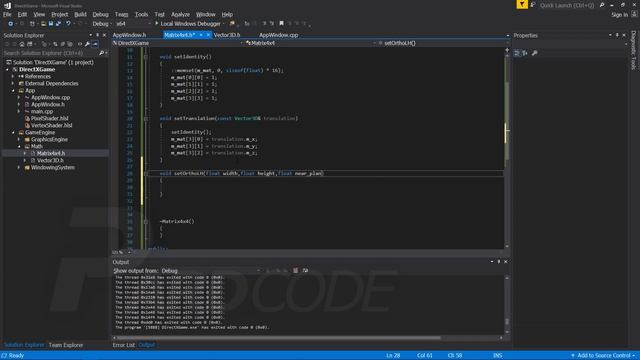The image size is (640, 360).
Task: Open the File menu
Action: pos(7,14)
